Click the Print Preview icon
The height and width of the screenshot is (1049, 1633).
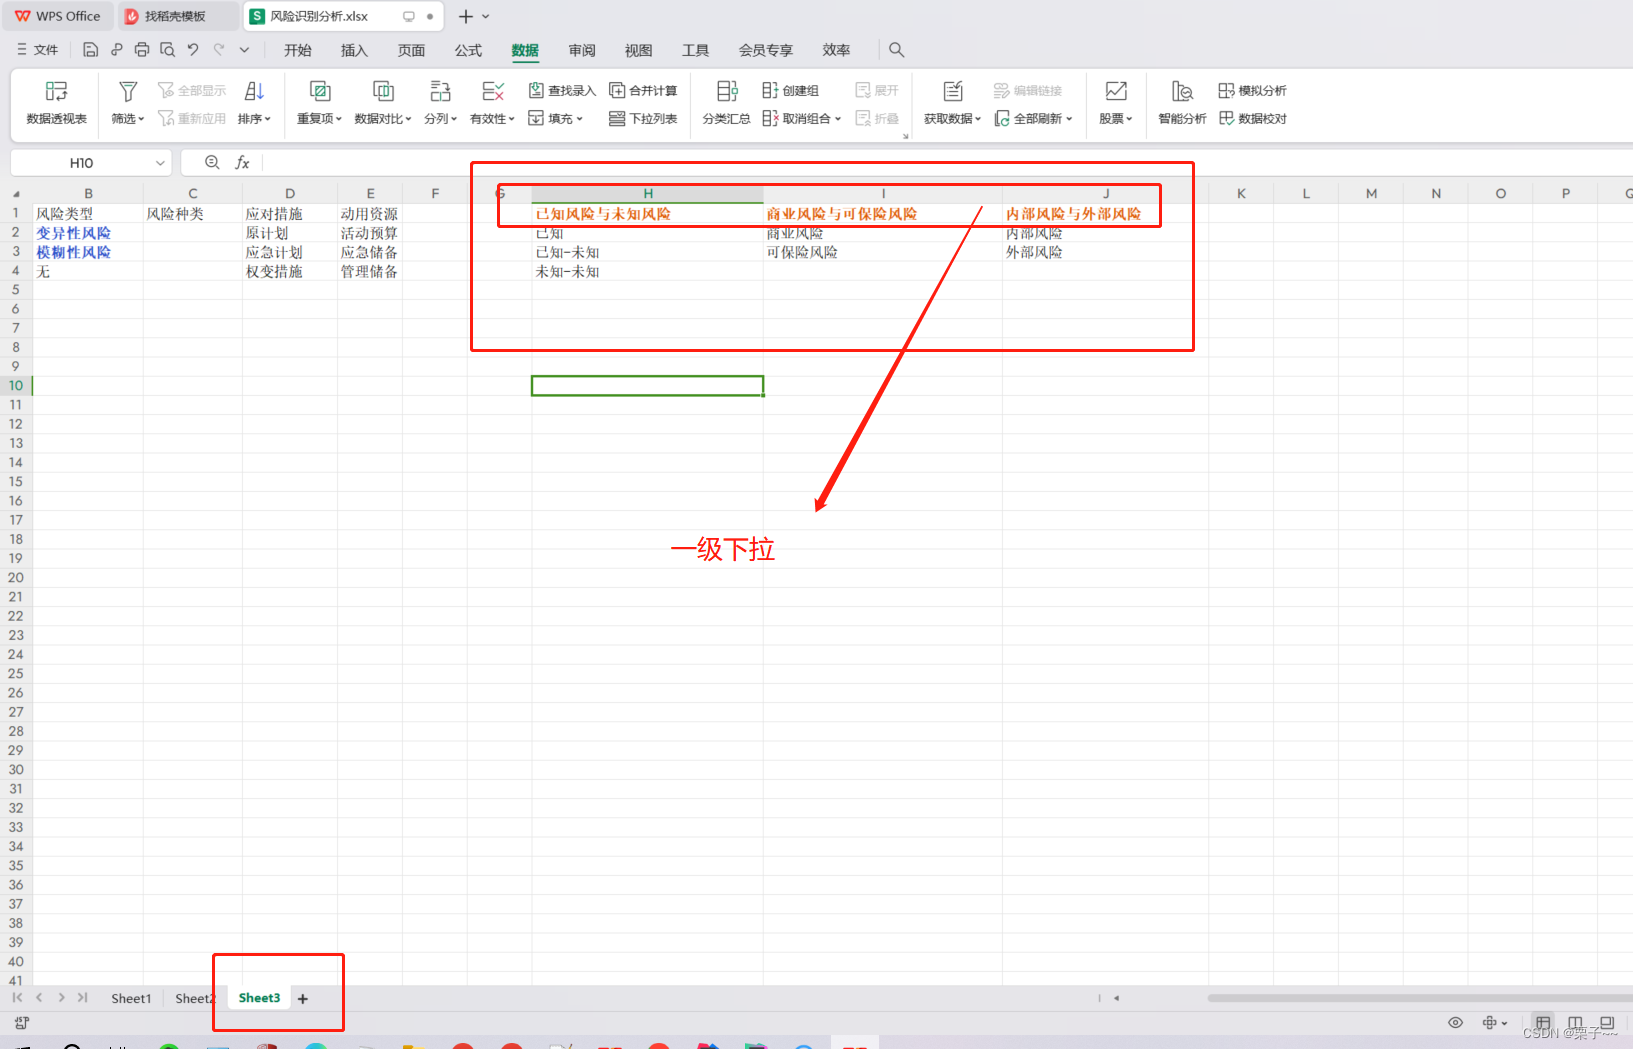click(x=167, y=49)
